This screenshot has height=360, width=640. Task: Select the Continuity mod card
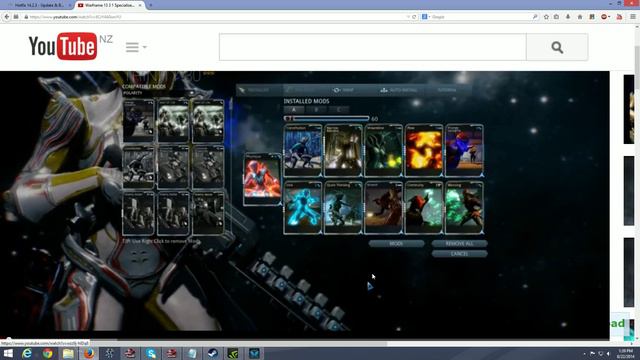click(x=424, y=208)
